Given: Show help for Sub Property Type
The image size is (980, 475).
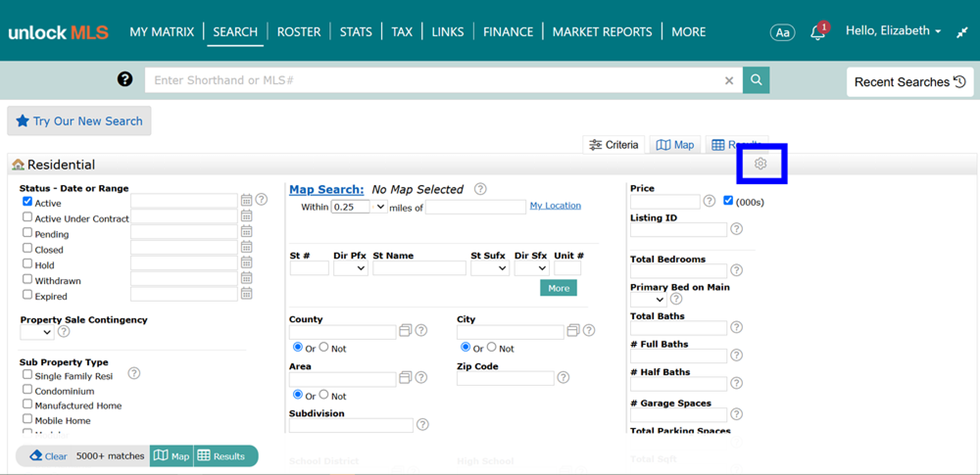Looking at the screenshot, I should pos(134,373).
